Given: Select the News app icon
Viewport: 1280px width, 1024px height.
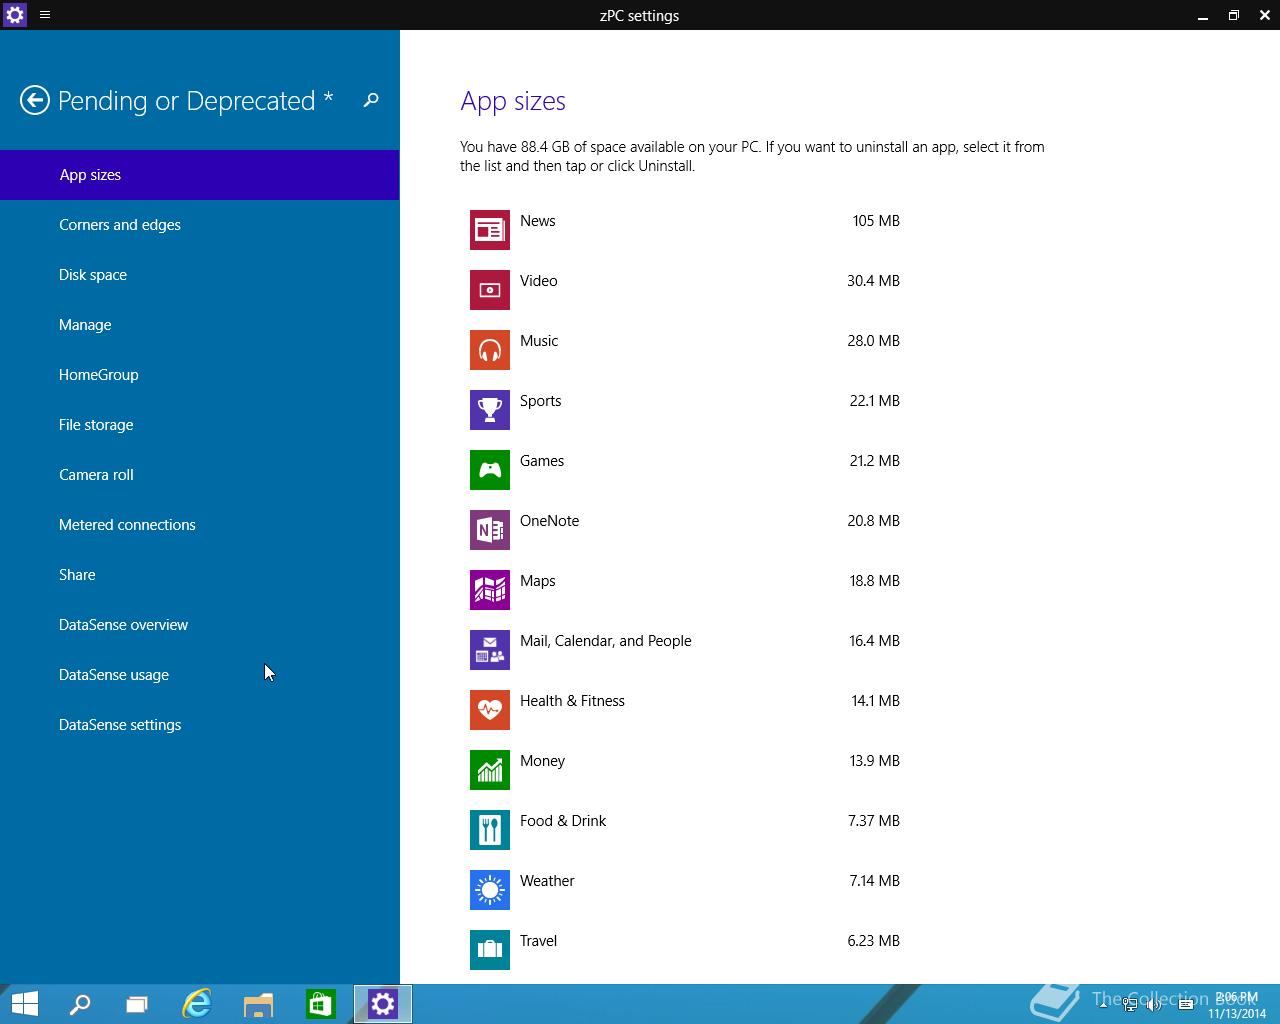Looking at the screenshot, I should click(x=490, y=230).
